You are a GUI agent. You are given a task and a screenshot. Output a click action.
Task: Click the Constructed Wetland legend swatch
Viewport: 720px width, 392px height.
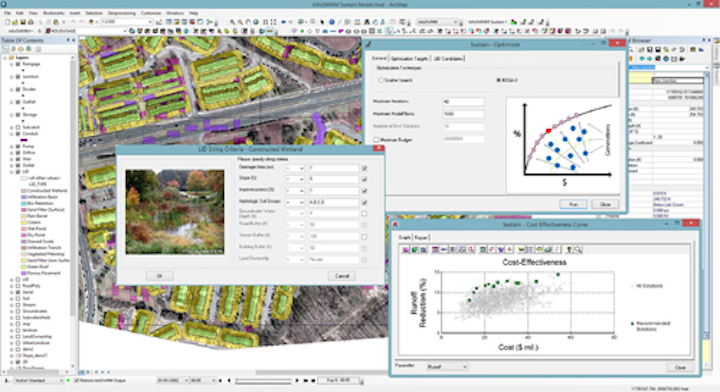[24, 190]
